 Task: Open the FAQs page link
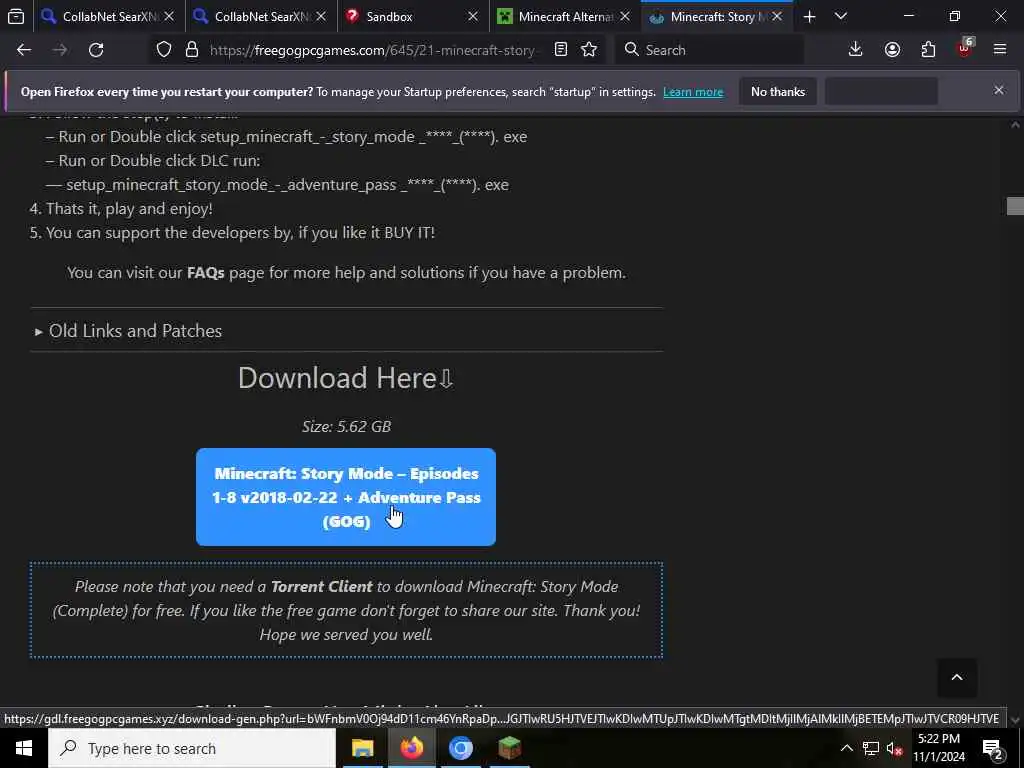click(x=205, y=272)
